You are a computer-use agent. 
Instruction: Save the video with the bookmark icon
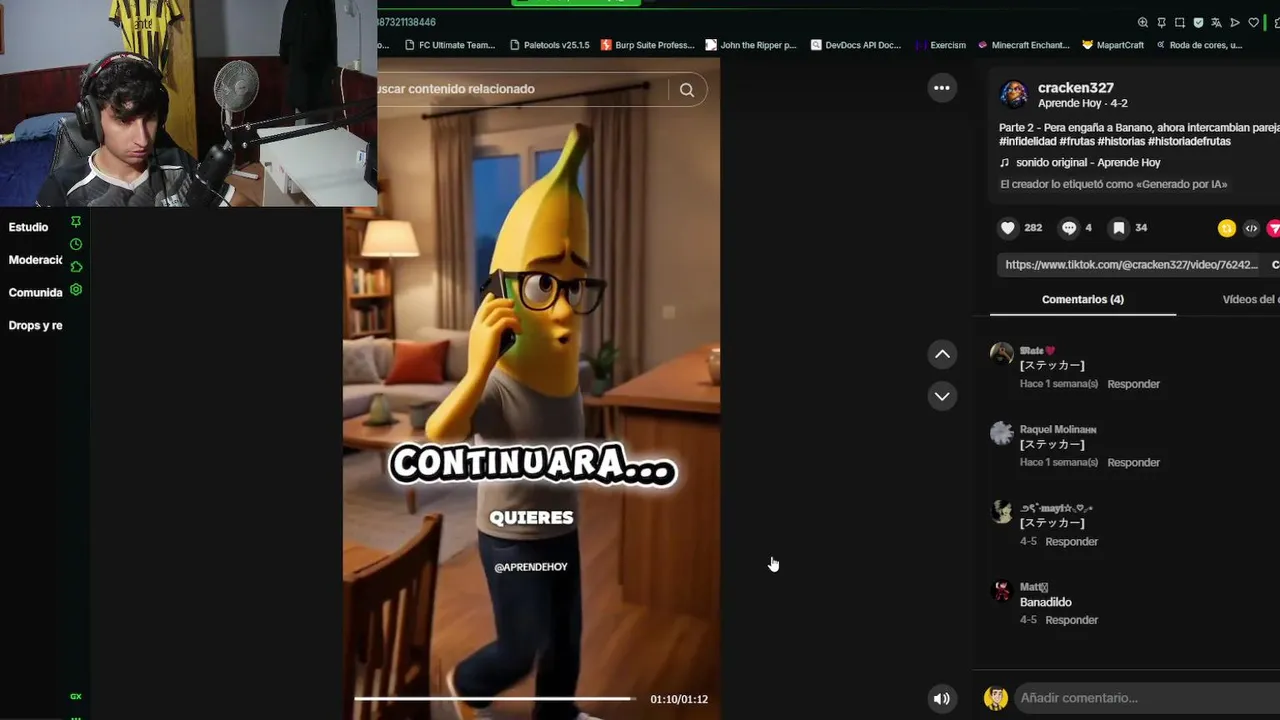(1119, 228)
